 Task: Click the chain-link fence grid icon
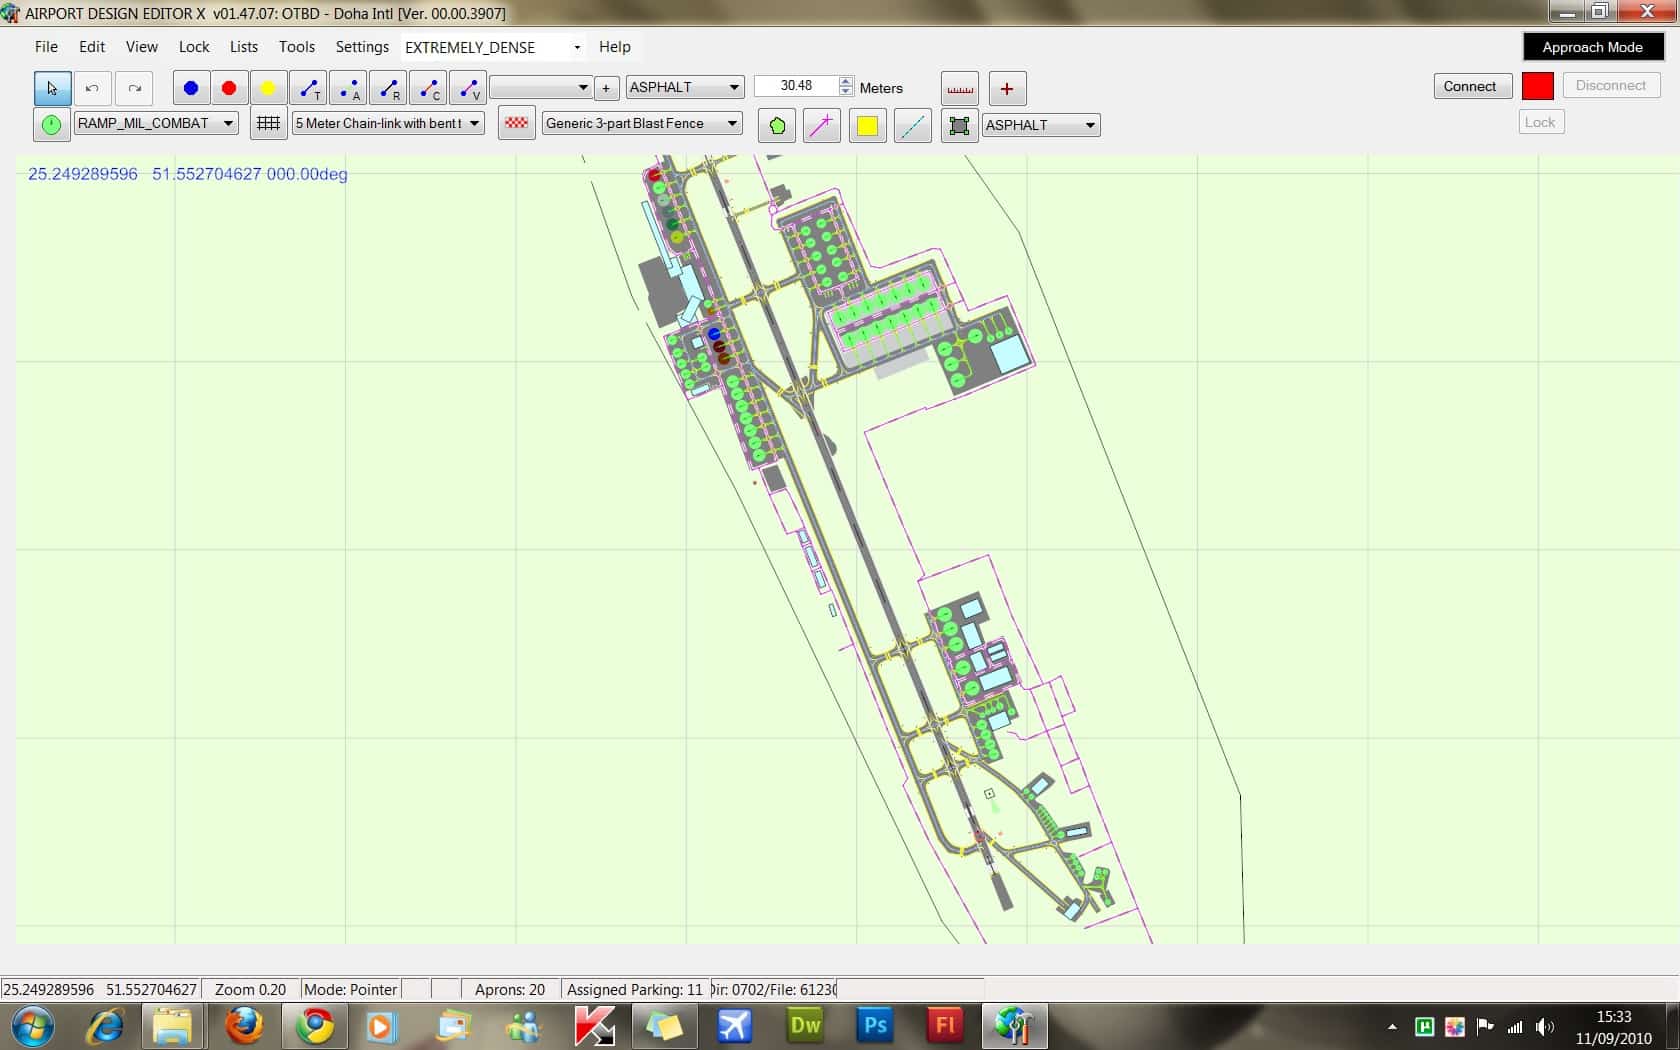pos(268,124)
